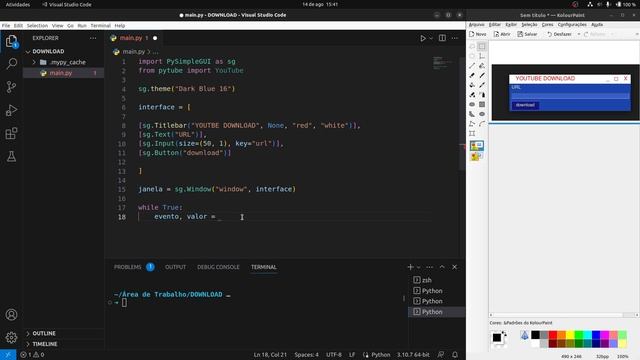
Task: Run the Python file with the play icon
Action: click(x=423, y=38)
